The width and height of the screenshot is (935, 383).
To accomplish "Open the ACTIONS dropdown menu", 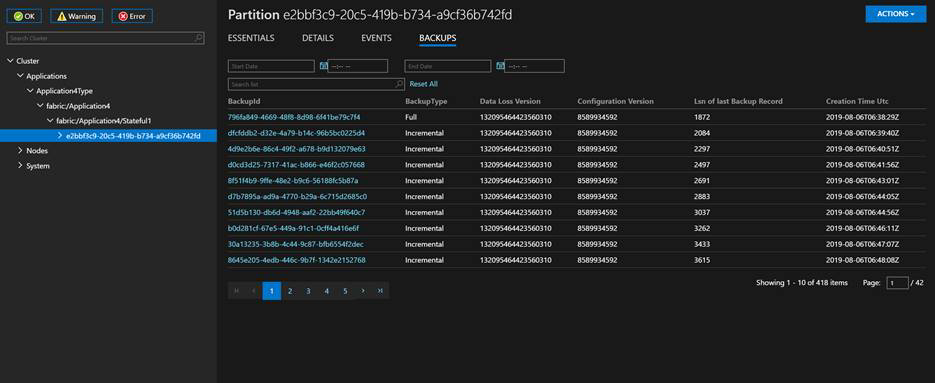I will (896, 14).
